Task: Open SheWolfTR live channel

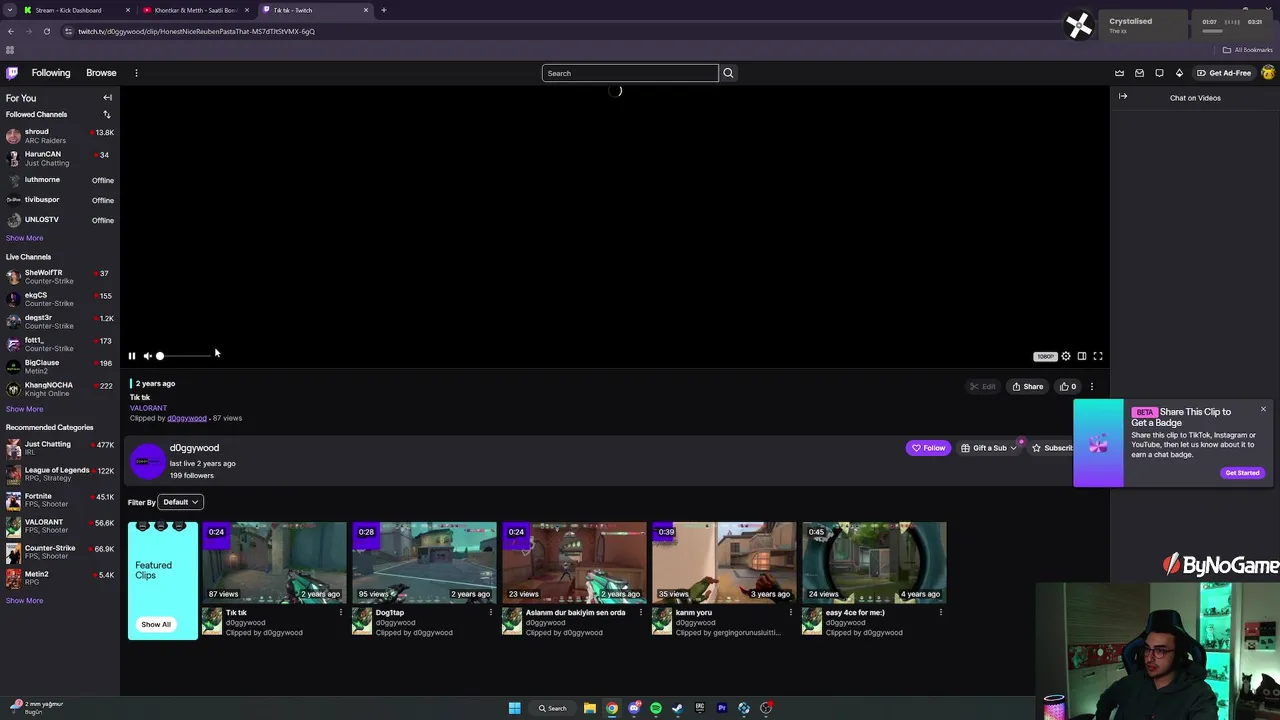Action: click(60, 277)
